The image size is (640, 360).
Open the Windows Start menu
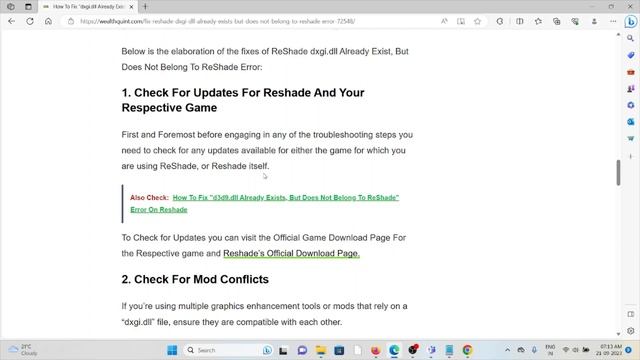coord(172,350)
